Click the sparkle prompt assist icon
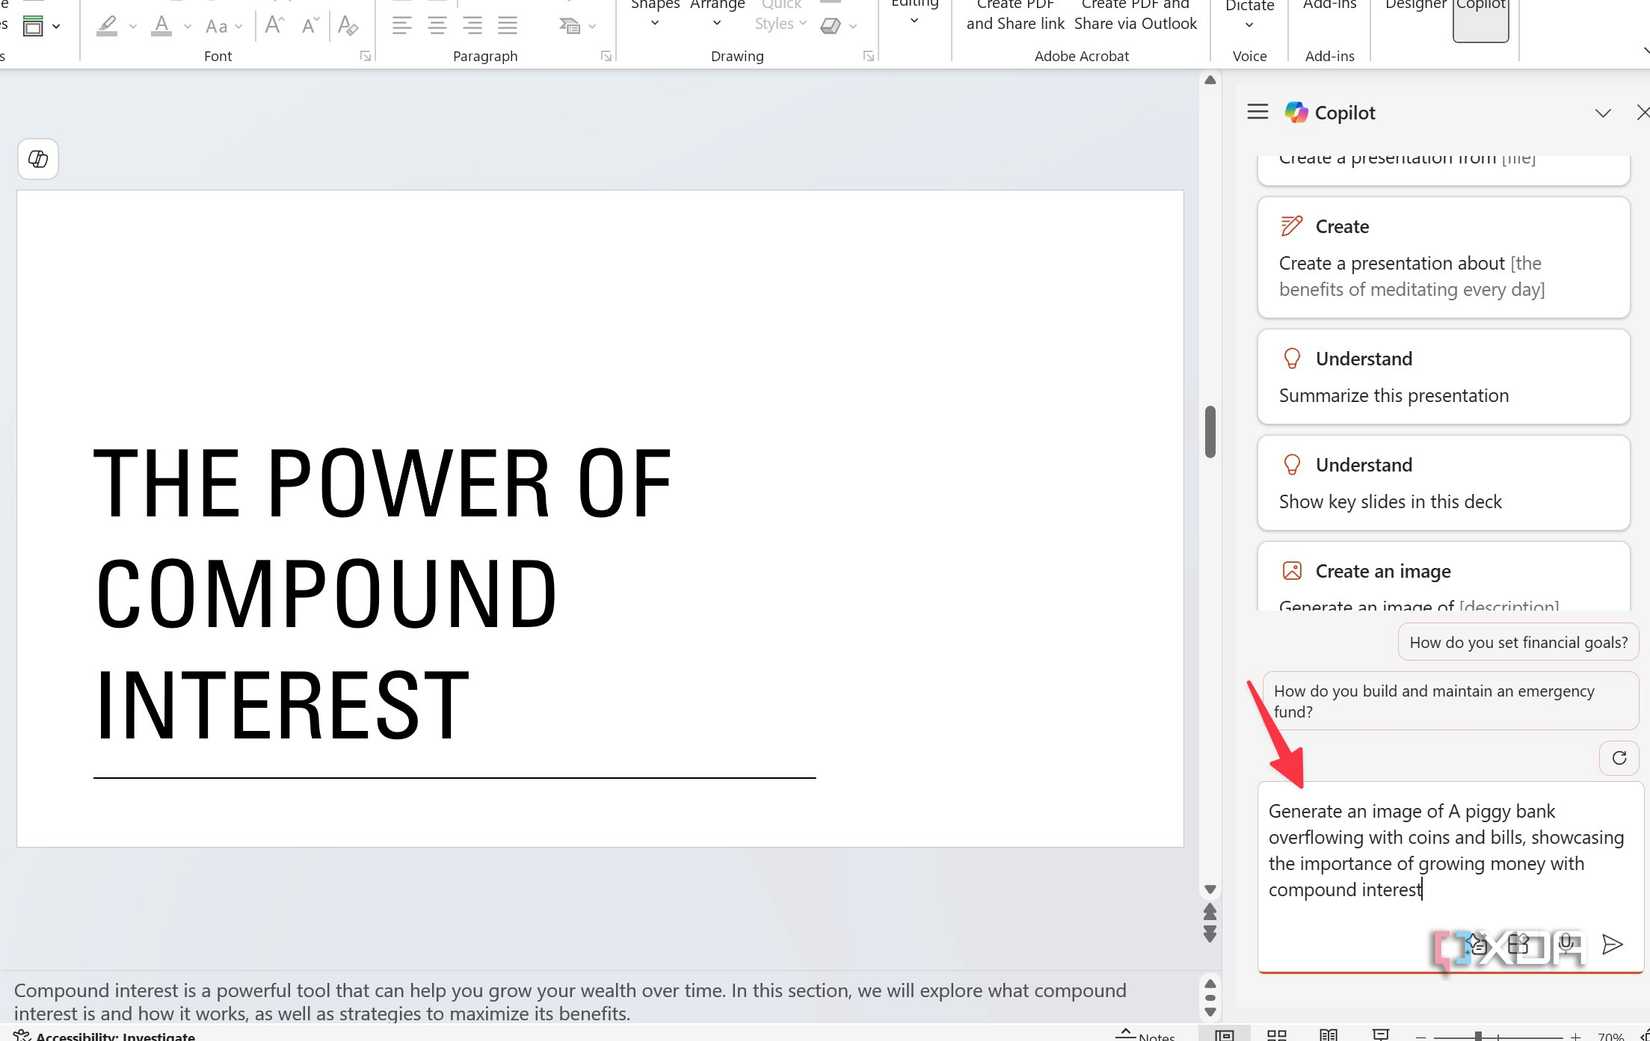 point(1477,944)
